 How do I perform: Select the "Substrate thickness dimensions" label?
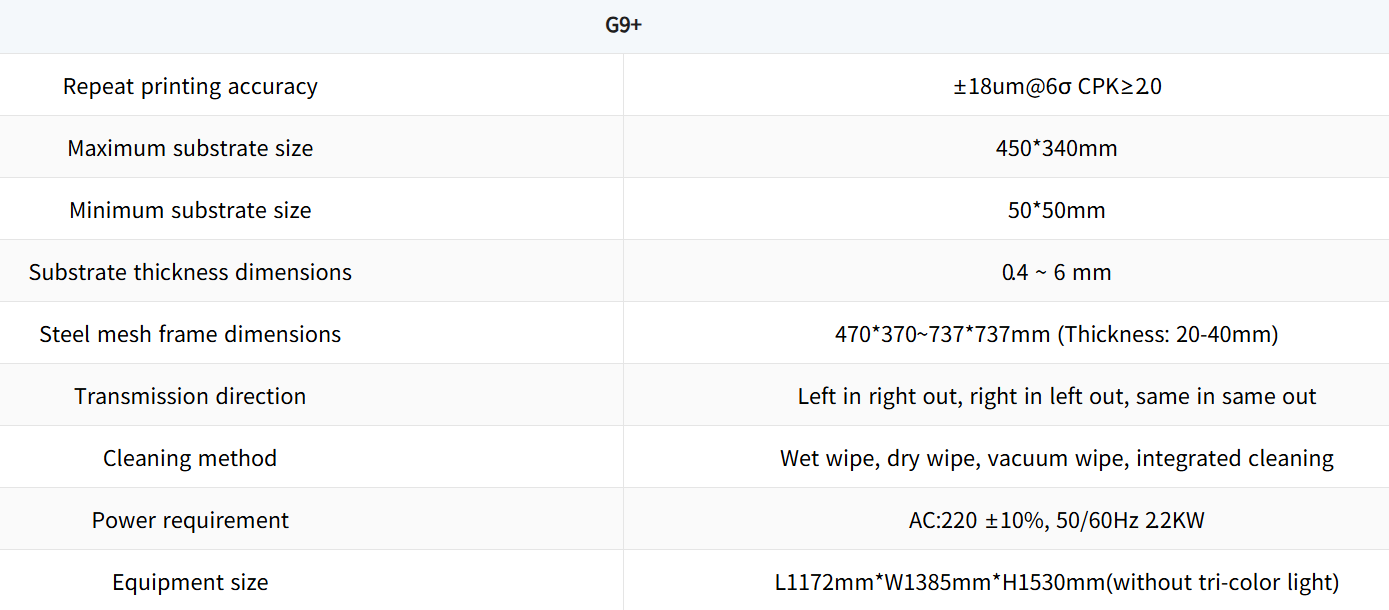[190, 272]
